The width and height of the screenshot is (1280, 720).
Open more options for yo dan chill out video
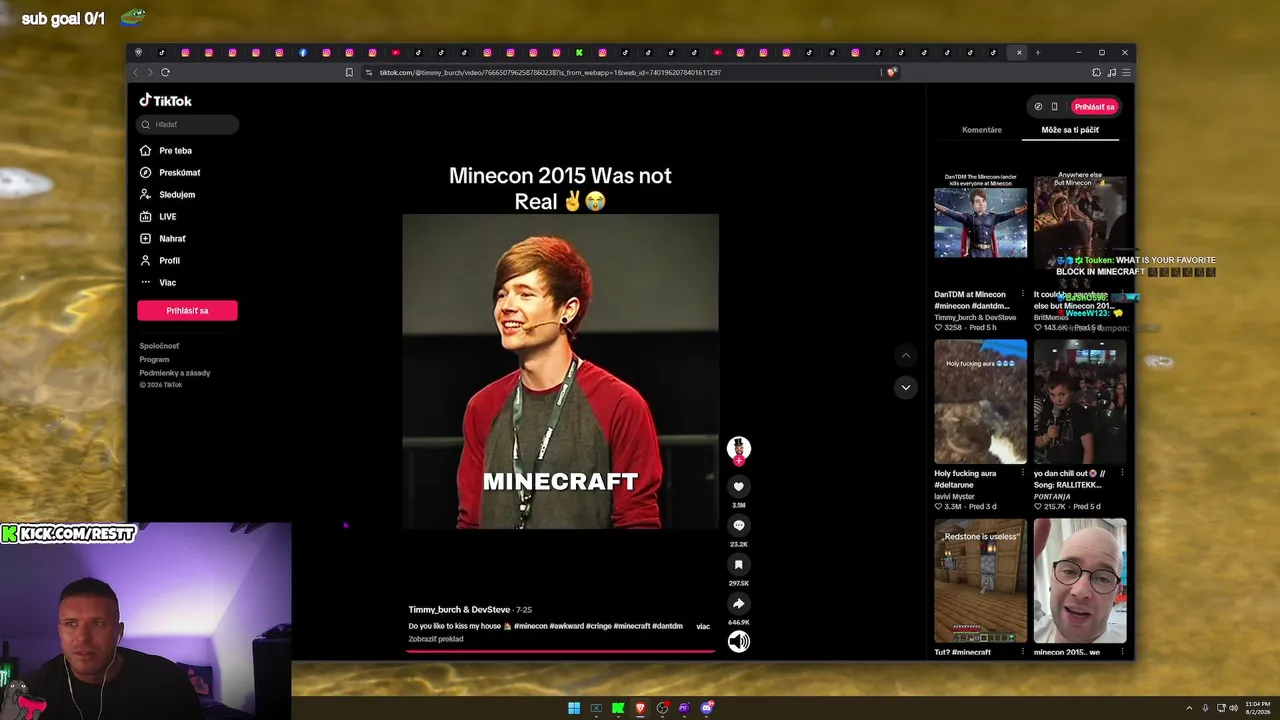[1121, 474]
